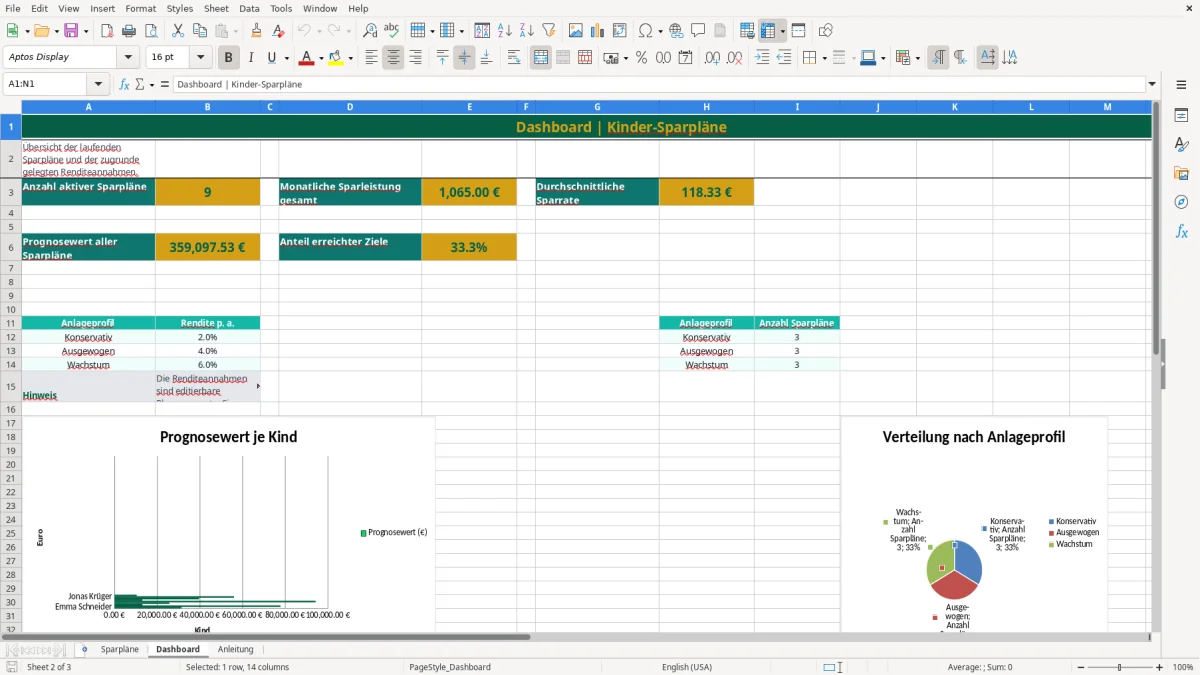Open Font Color dropdown arrow
Viewport: 1200px width, 675px height.
(x=321, y=58)
